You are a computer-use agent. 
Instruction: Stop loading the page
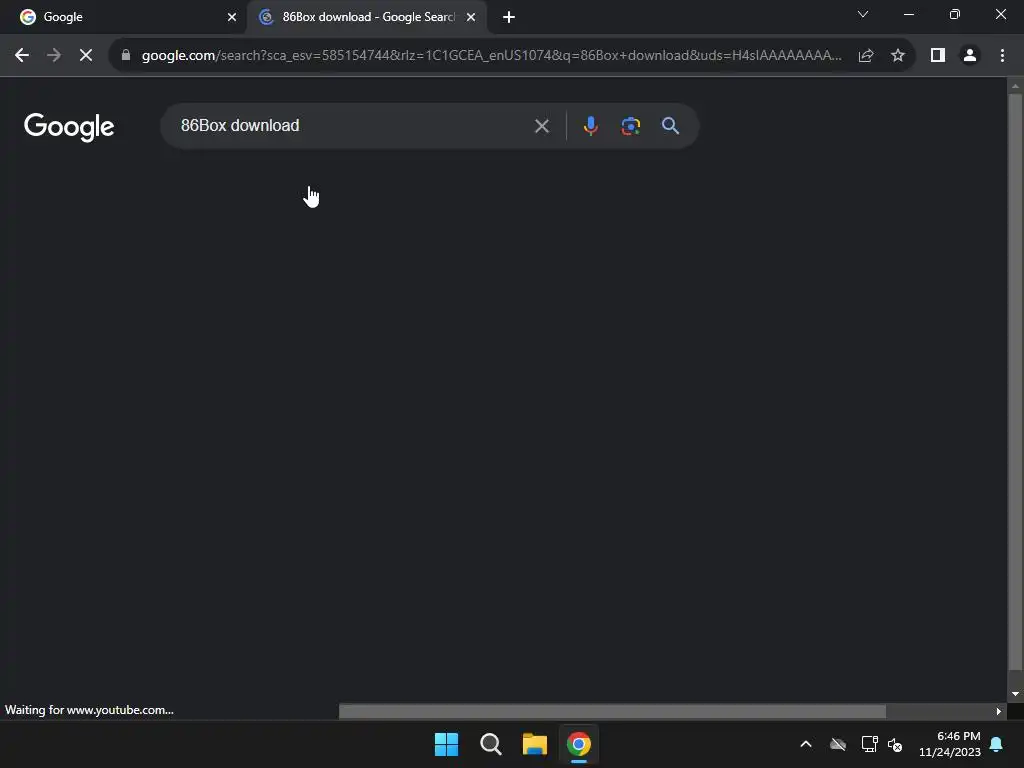[x=86, y=56]
